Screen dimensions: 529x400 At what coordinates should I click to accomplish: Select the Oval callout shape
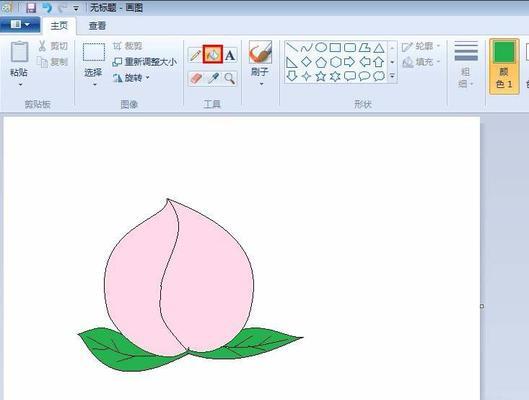364,76
